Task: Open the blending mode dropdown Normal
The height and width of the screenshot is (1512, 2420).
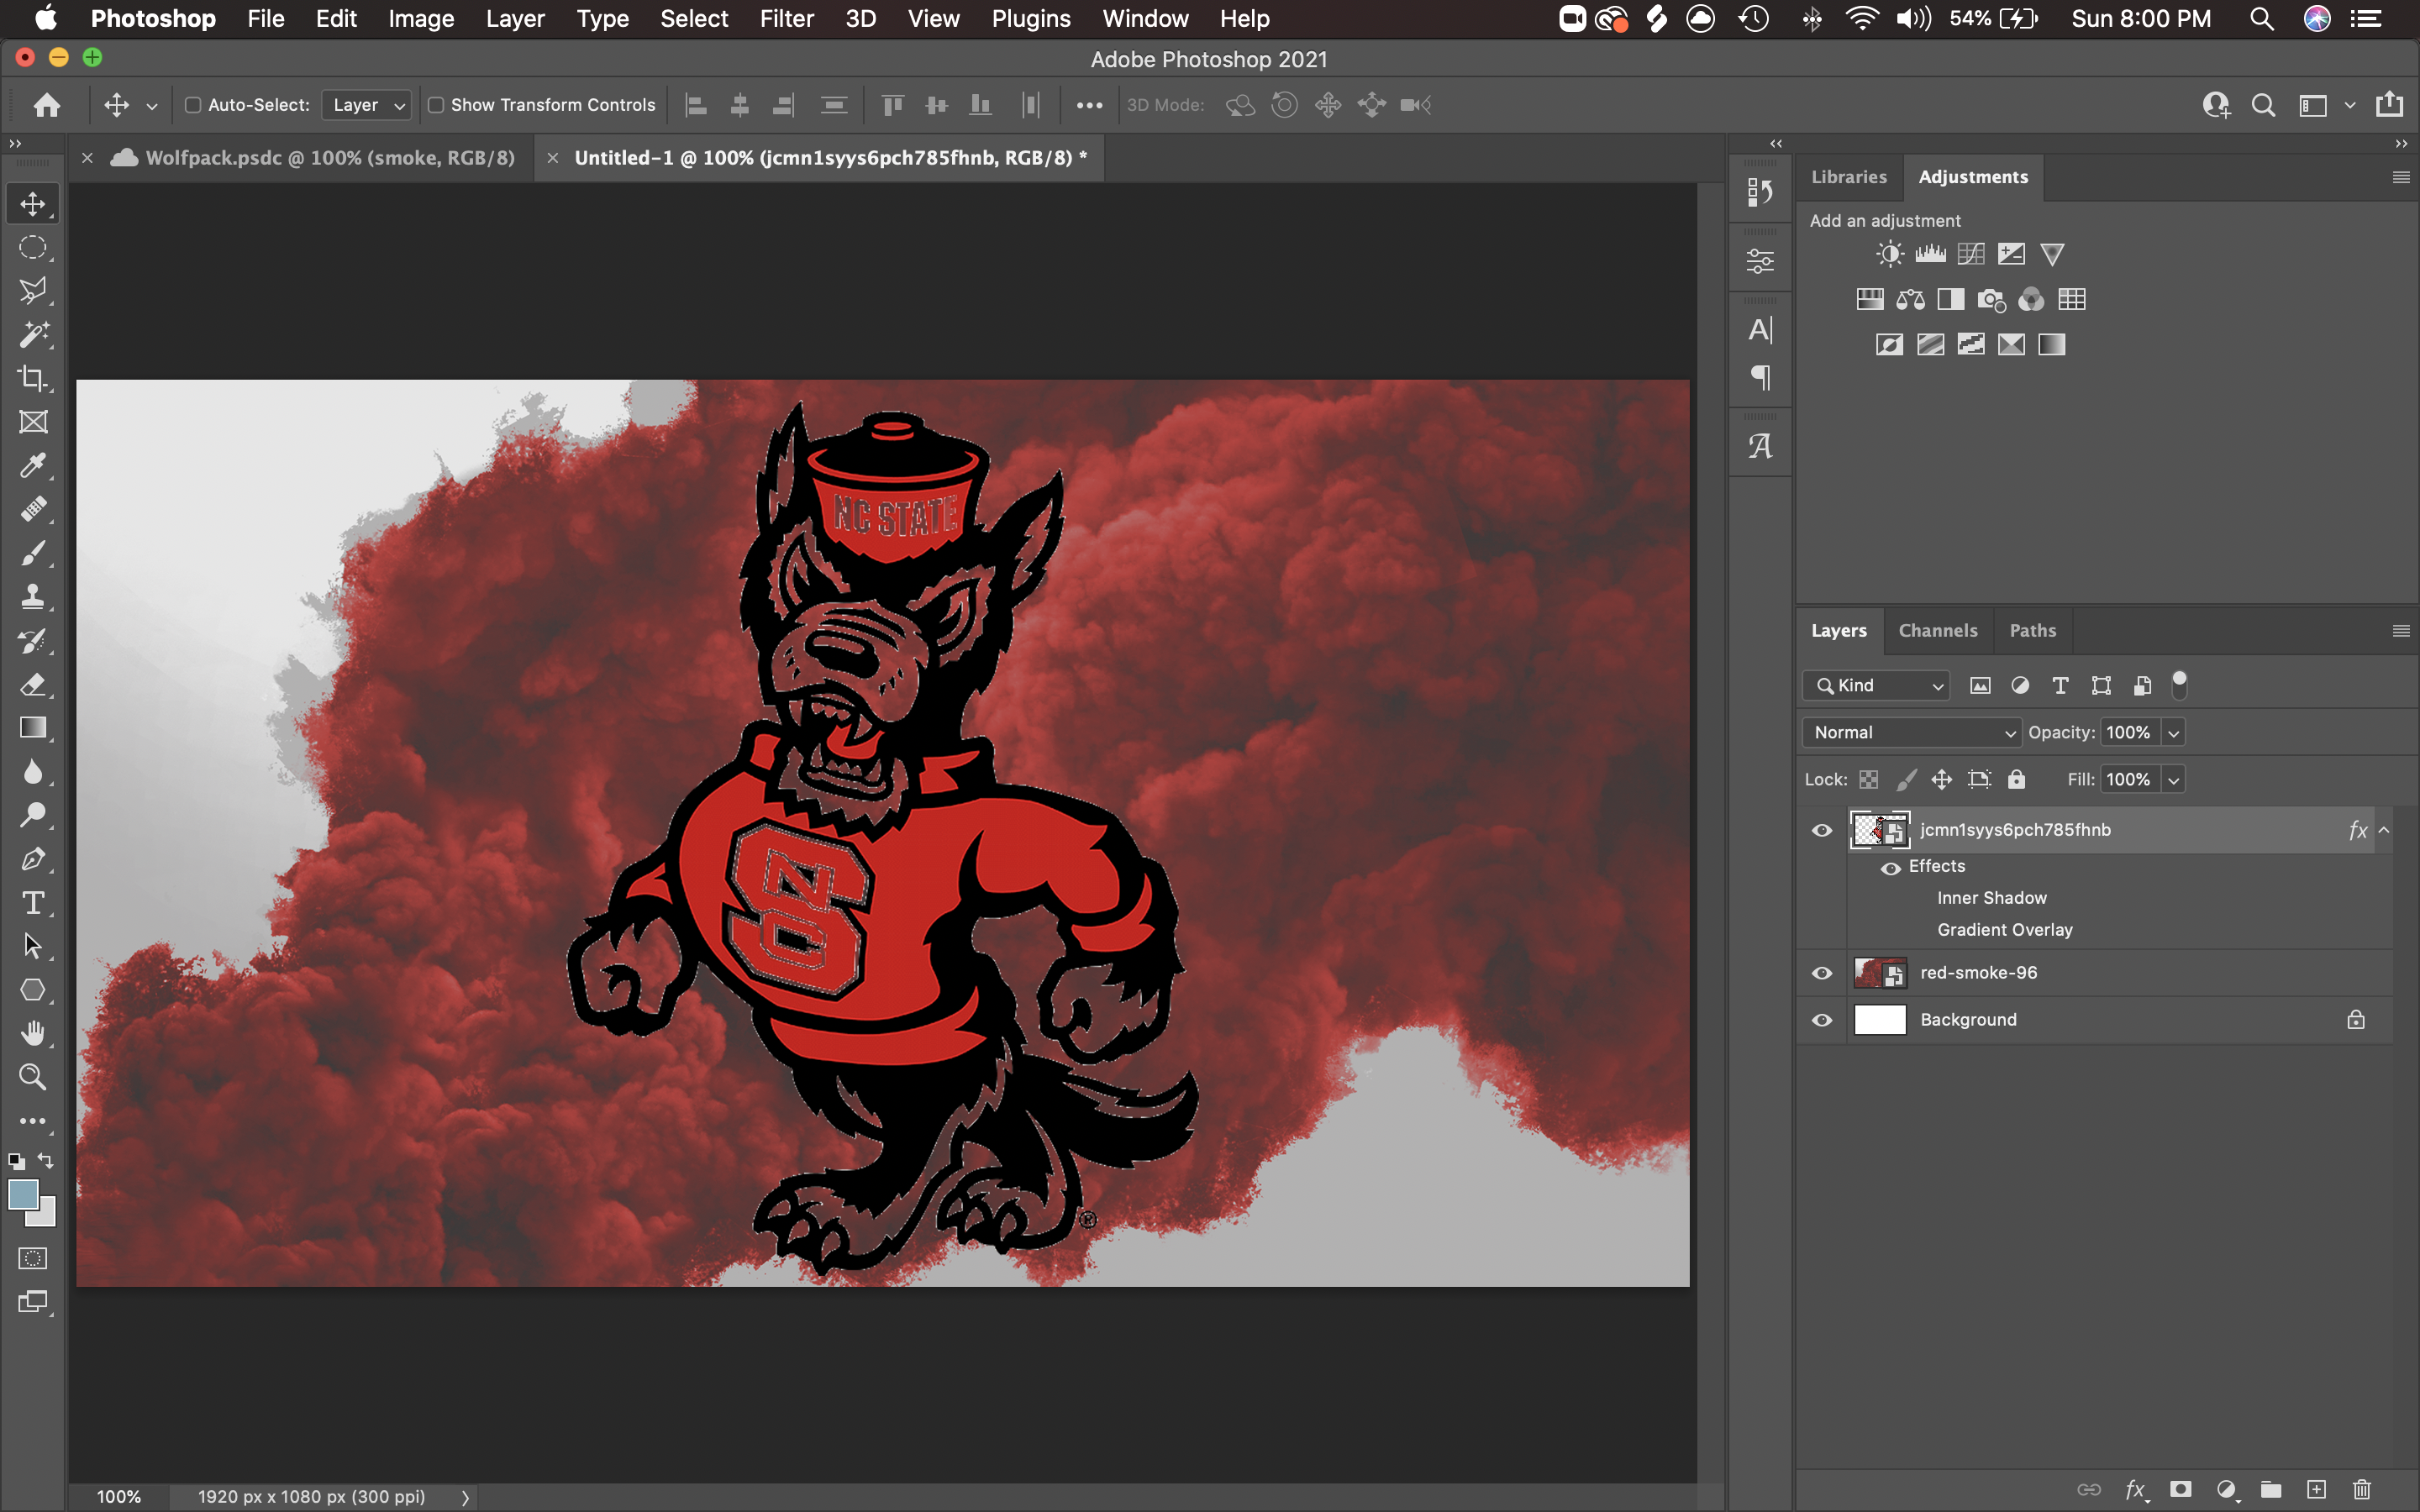Action: [1912, 732]
